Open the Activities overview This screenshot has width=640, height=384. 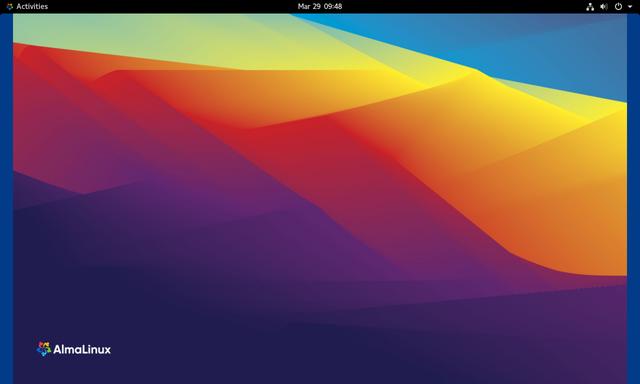tap(32, 7)
